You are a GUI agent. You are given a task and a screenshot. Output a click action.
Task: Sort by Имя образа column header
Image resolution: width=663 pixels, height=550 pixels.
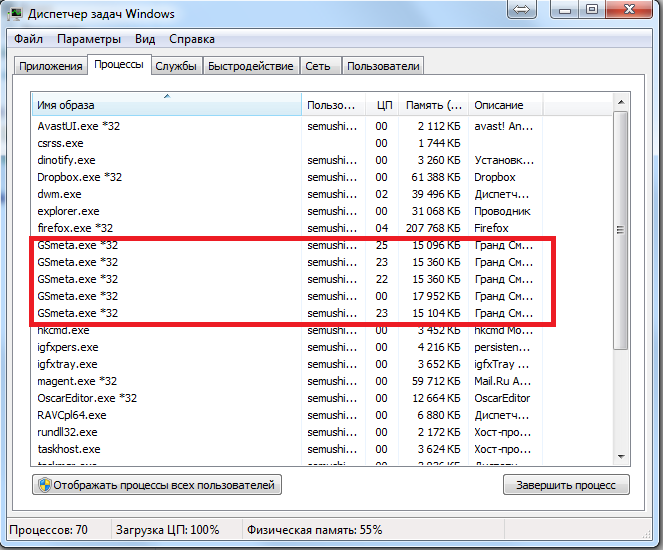pyautogui.click(x=167, y=104)
